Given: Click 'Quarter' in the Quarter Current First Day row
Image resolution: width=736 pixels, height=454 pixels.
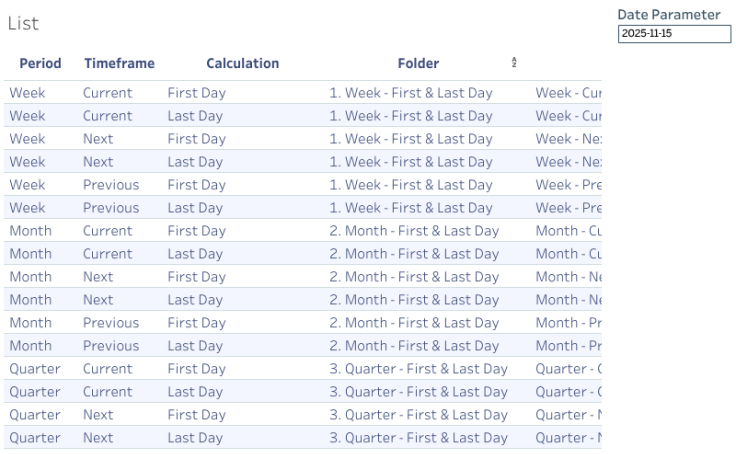Looking at the screenshot, I should point(34,369).
